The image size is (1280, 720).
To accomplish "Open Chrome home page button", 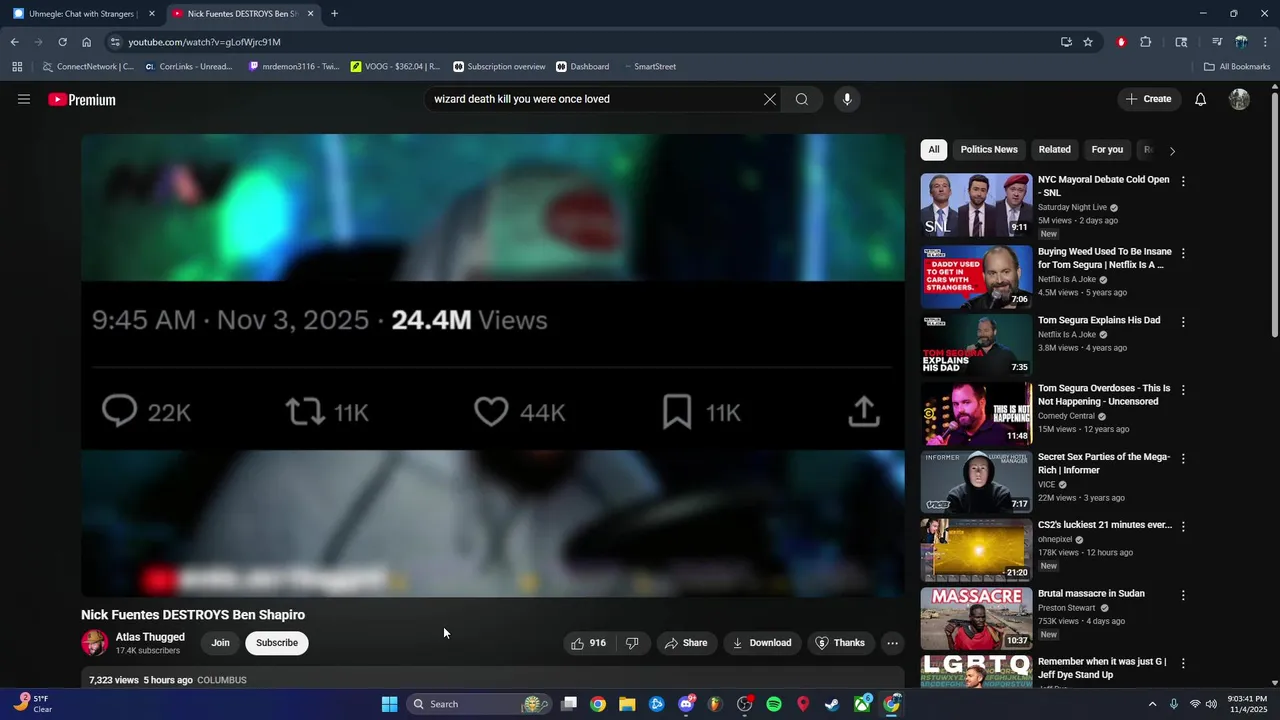I will click(x=87, y=42).
